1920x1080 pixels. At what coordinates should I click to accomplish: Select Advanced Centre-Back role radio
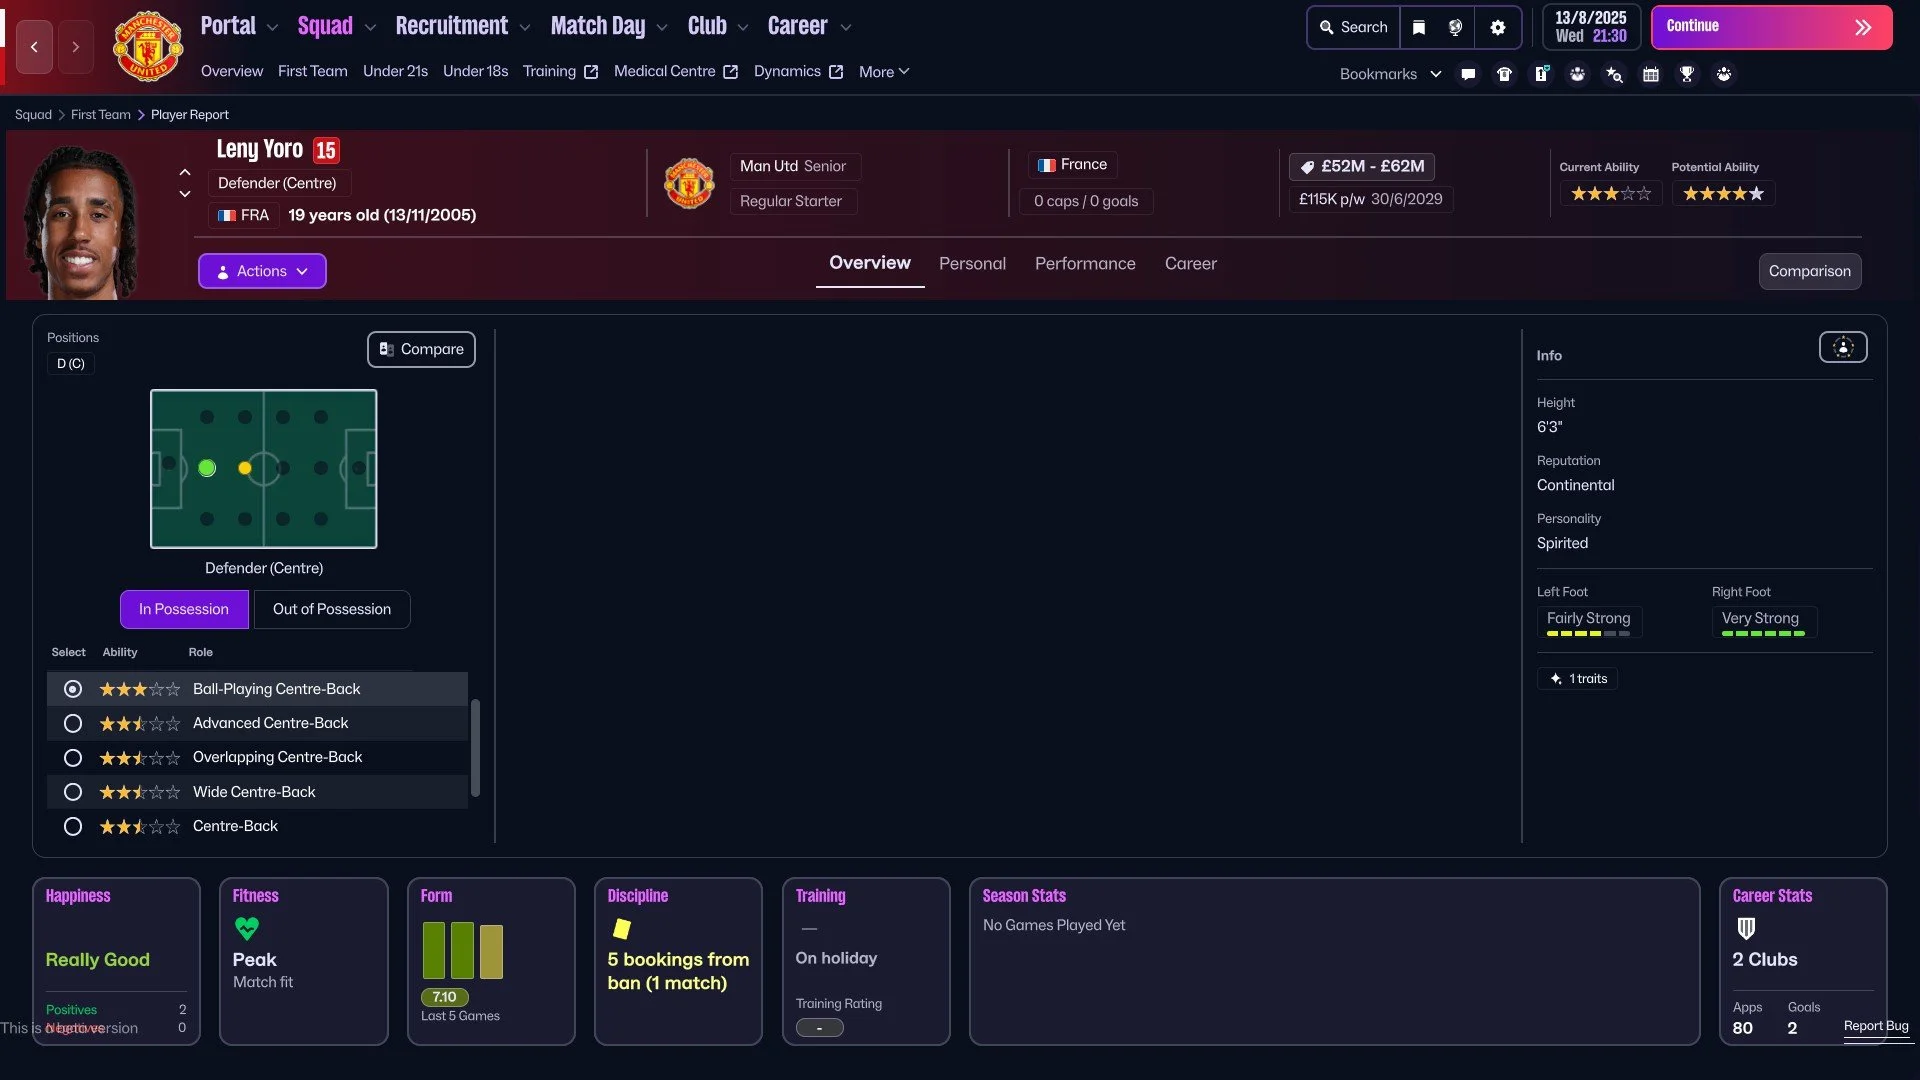[x=73, y=723]
